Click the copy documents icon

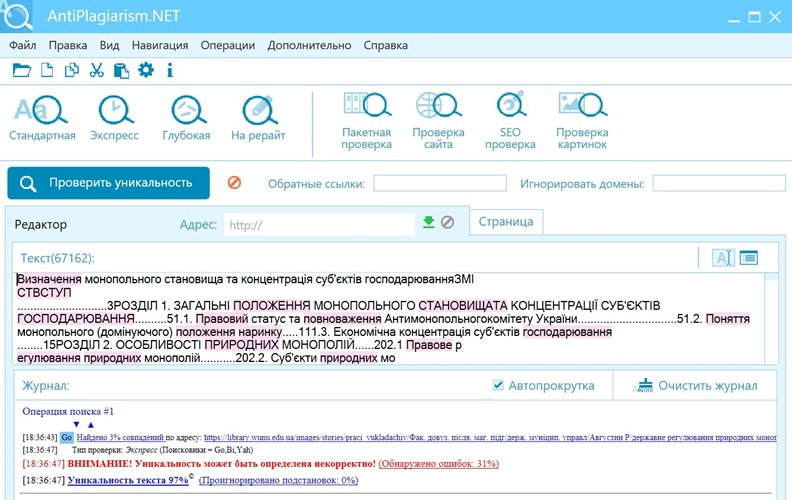(72, 70)
